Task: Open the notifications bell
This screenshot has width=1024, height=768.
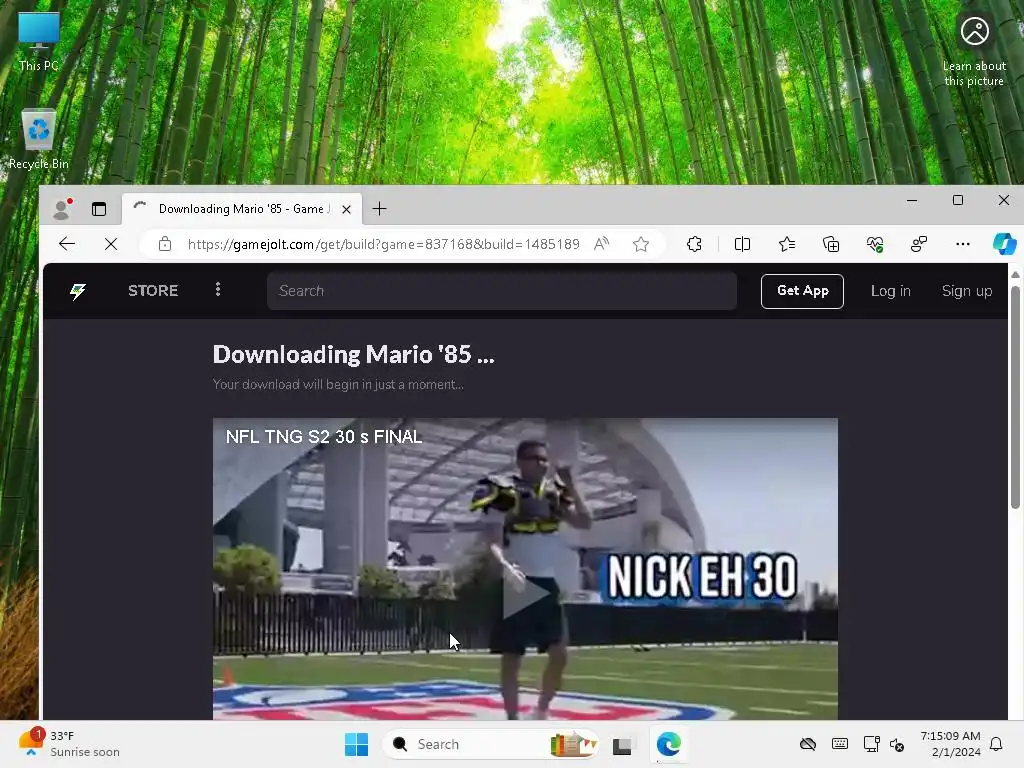Action: 996,744
